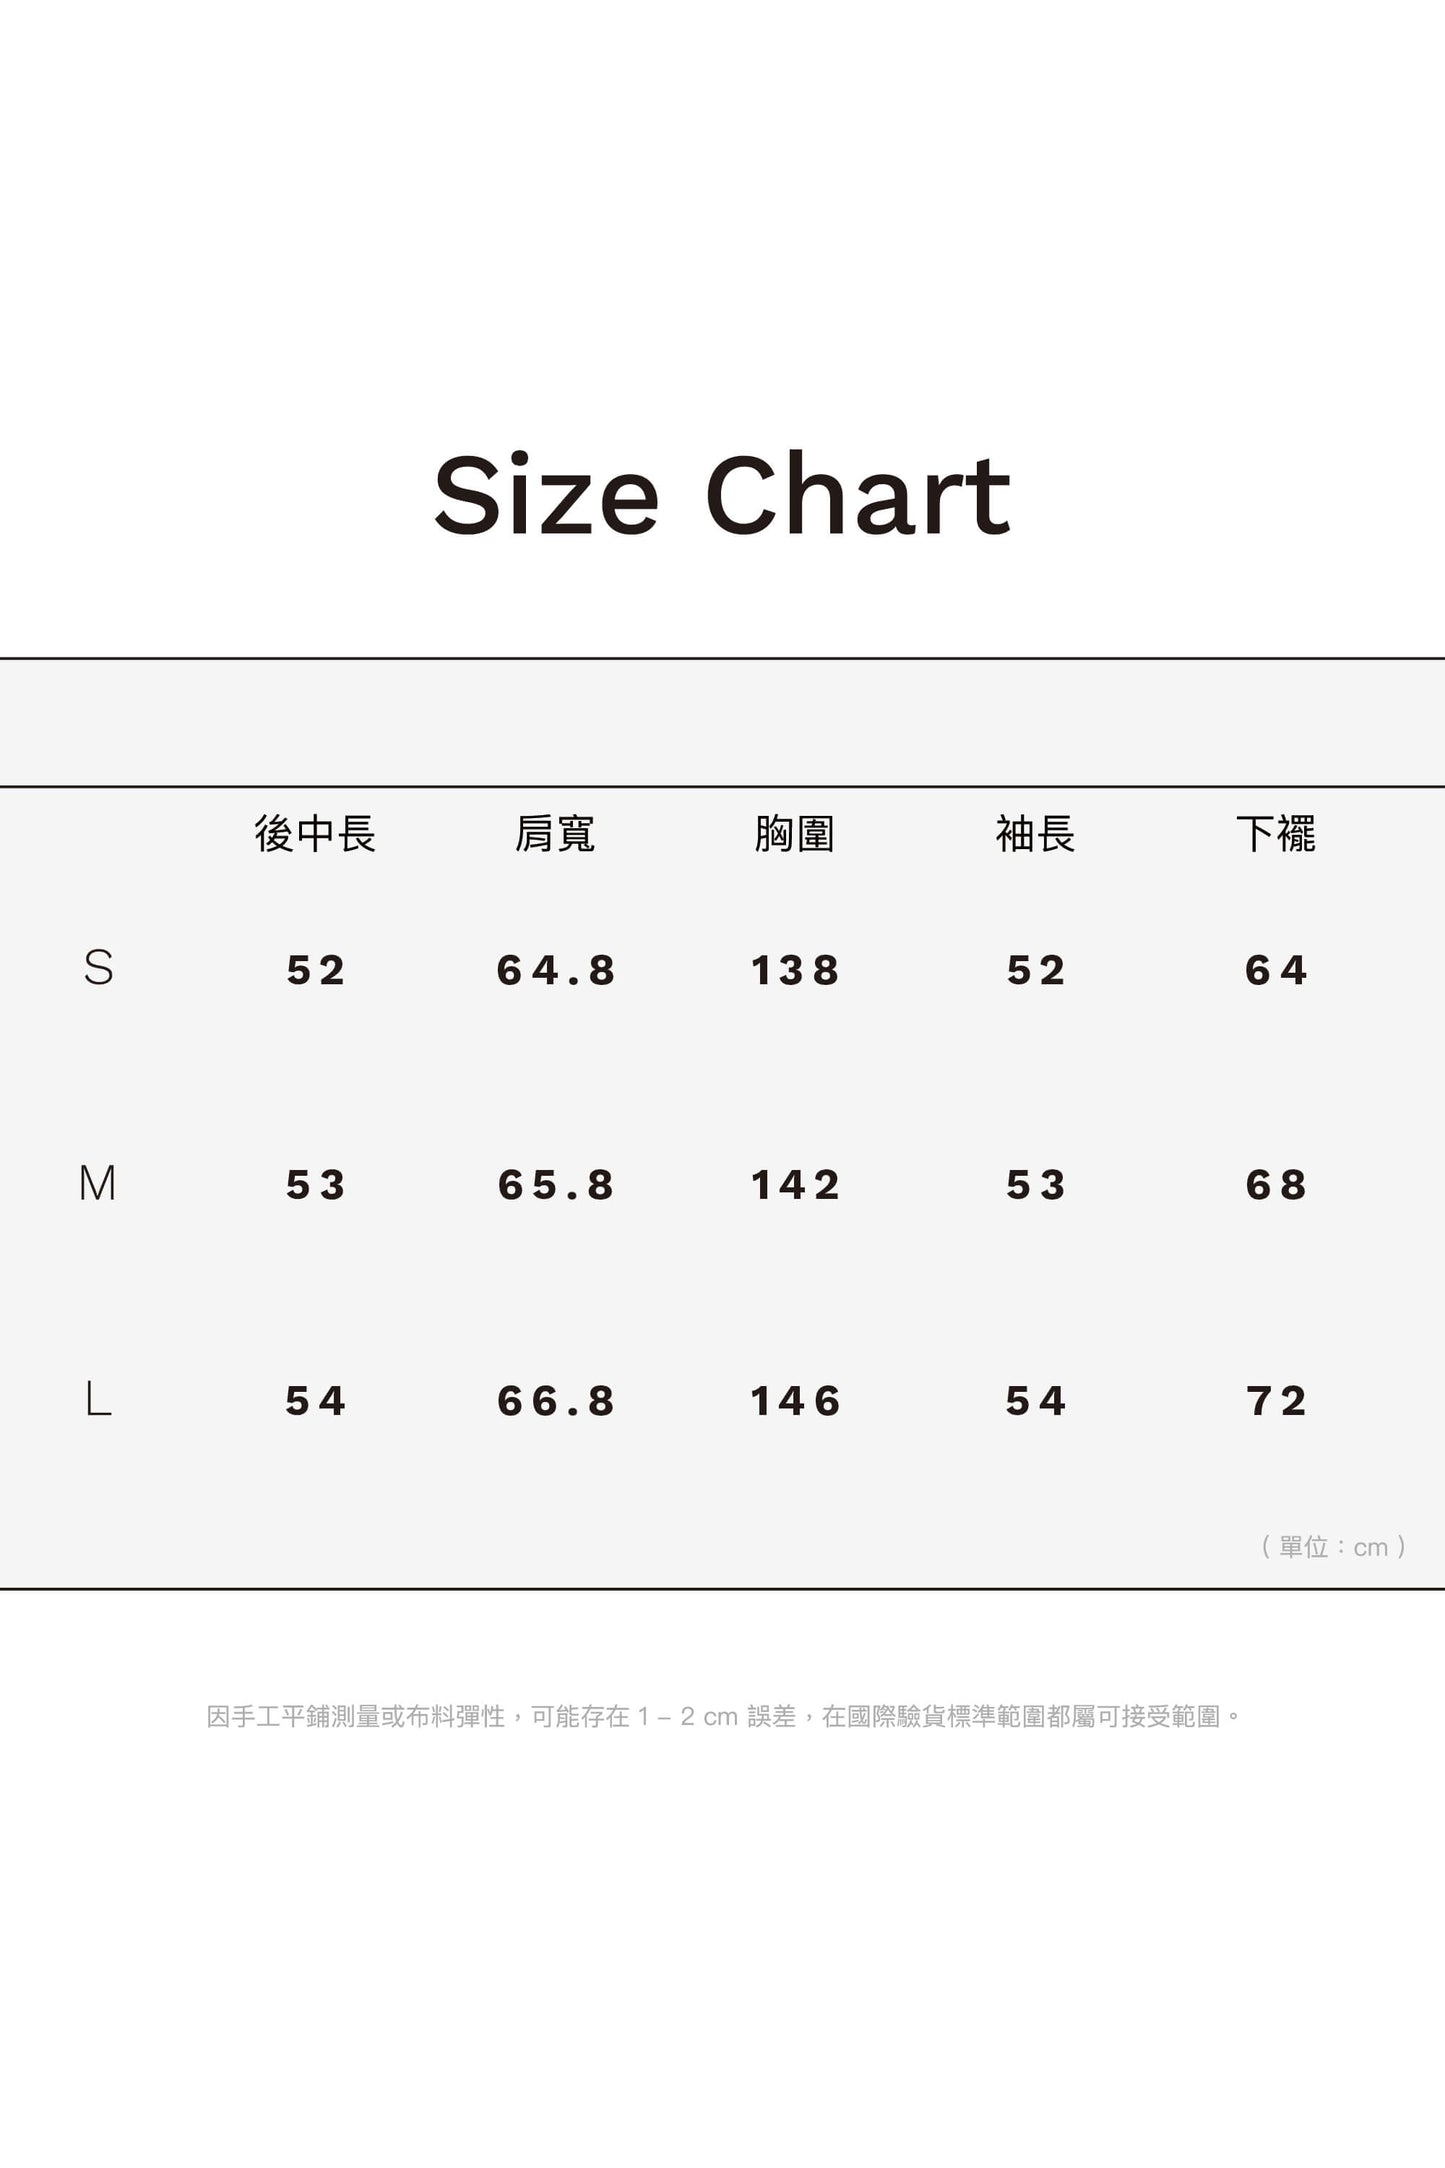Select the 138 chest value
The height and width of the screenshot is (2168, 1445).
(795, 971)
